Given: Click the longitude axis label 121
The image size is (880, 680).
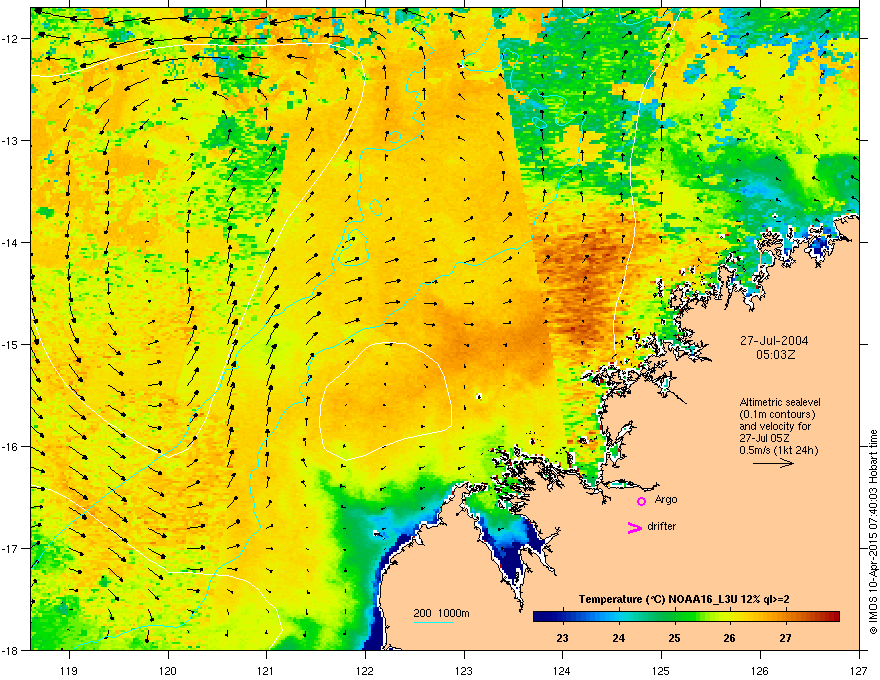Looking at the screenshot, I should point(266,671).
